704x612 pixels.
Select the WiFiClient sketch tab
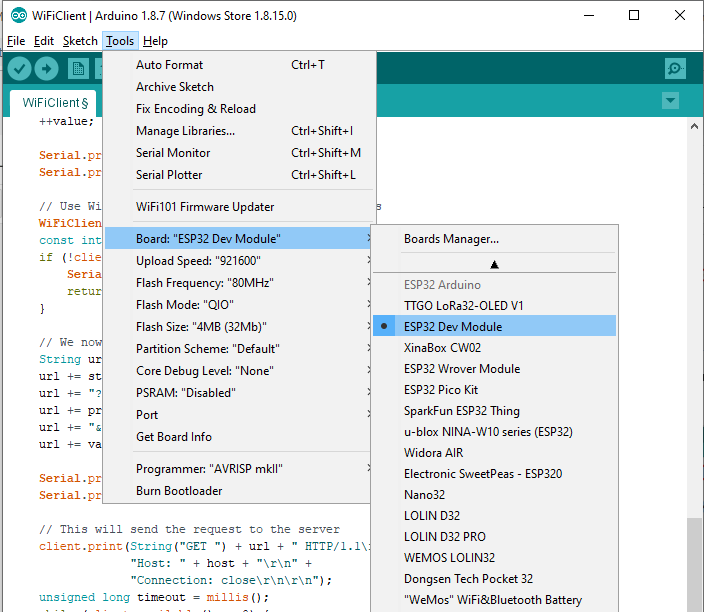pos(55,103)
